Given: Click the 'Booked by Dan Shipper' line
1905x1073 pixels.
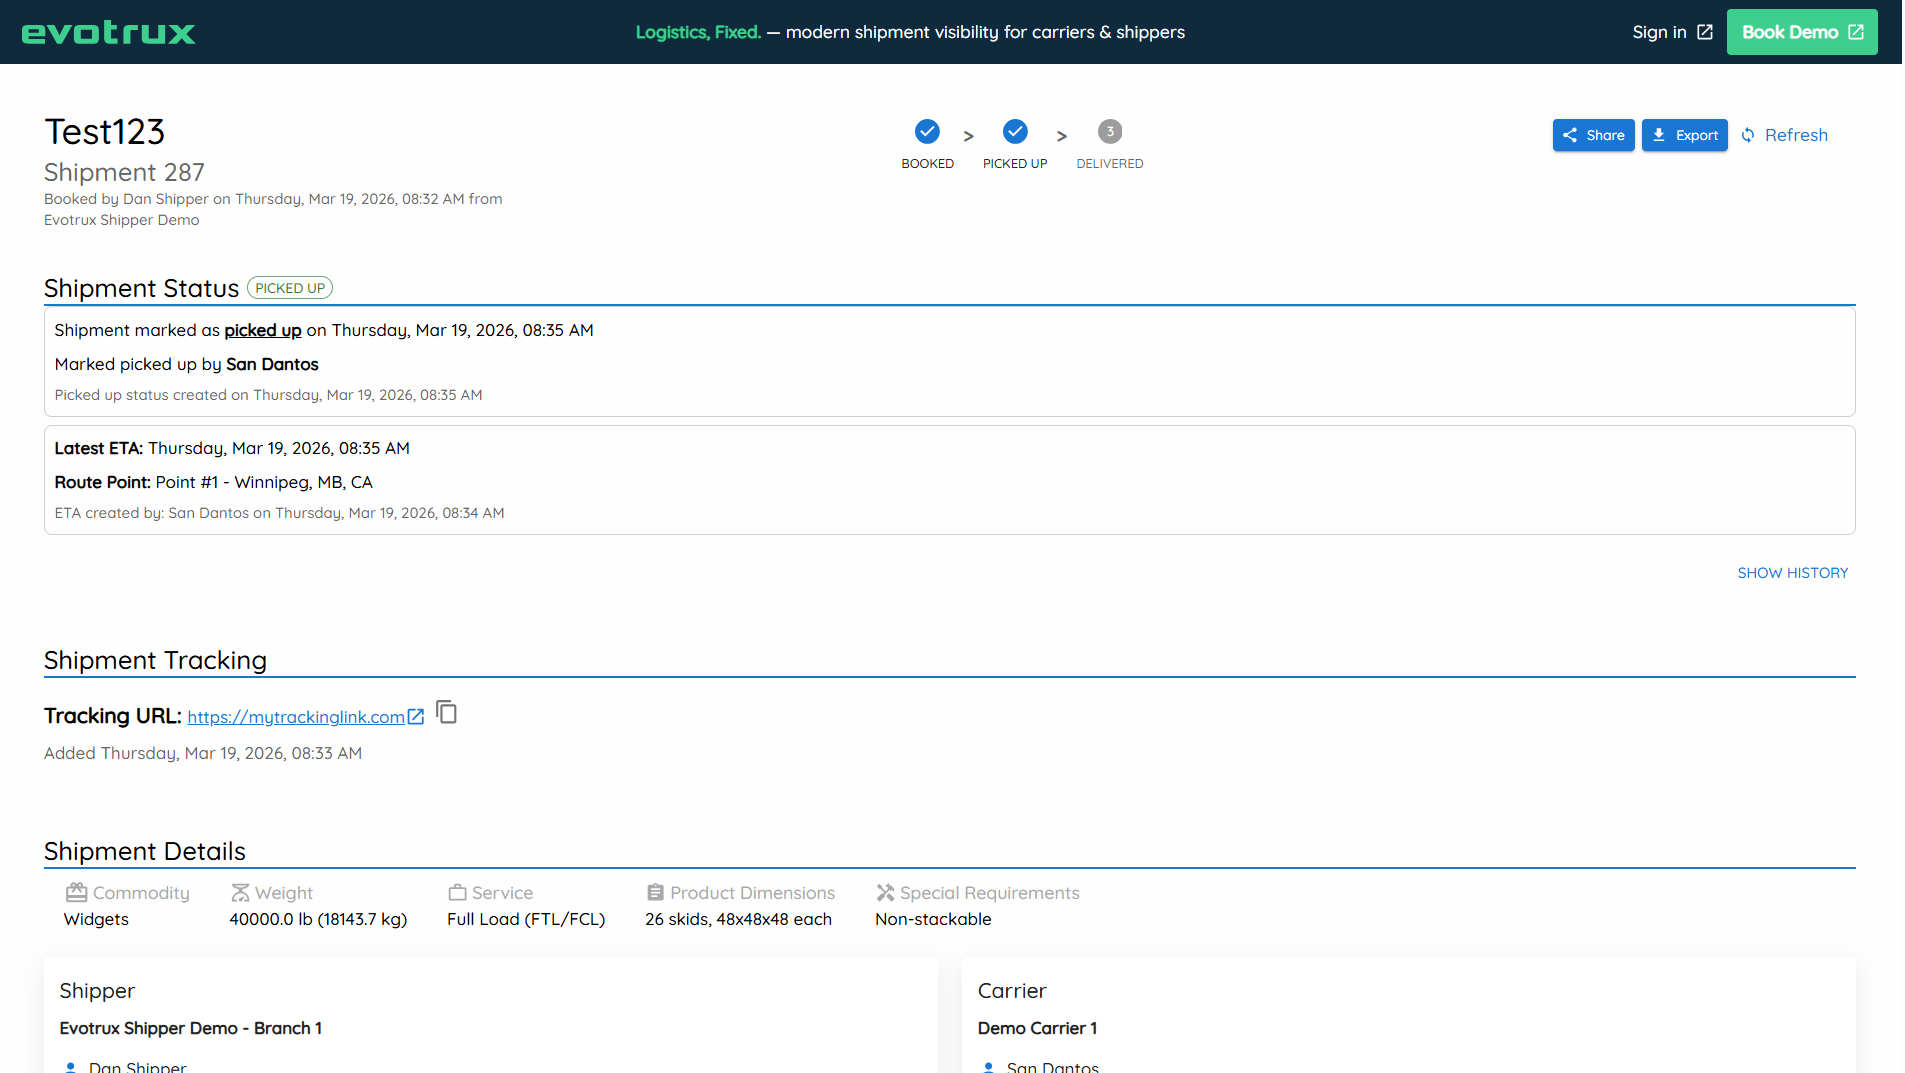Looking at the screenshot, I should coord(273,209).
